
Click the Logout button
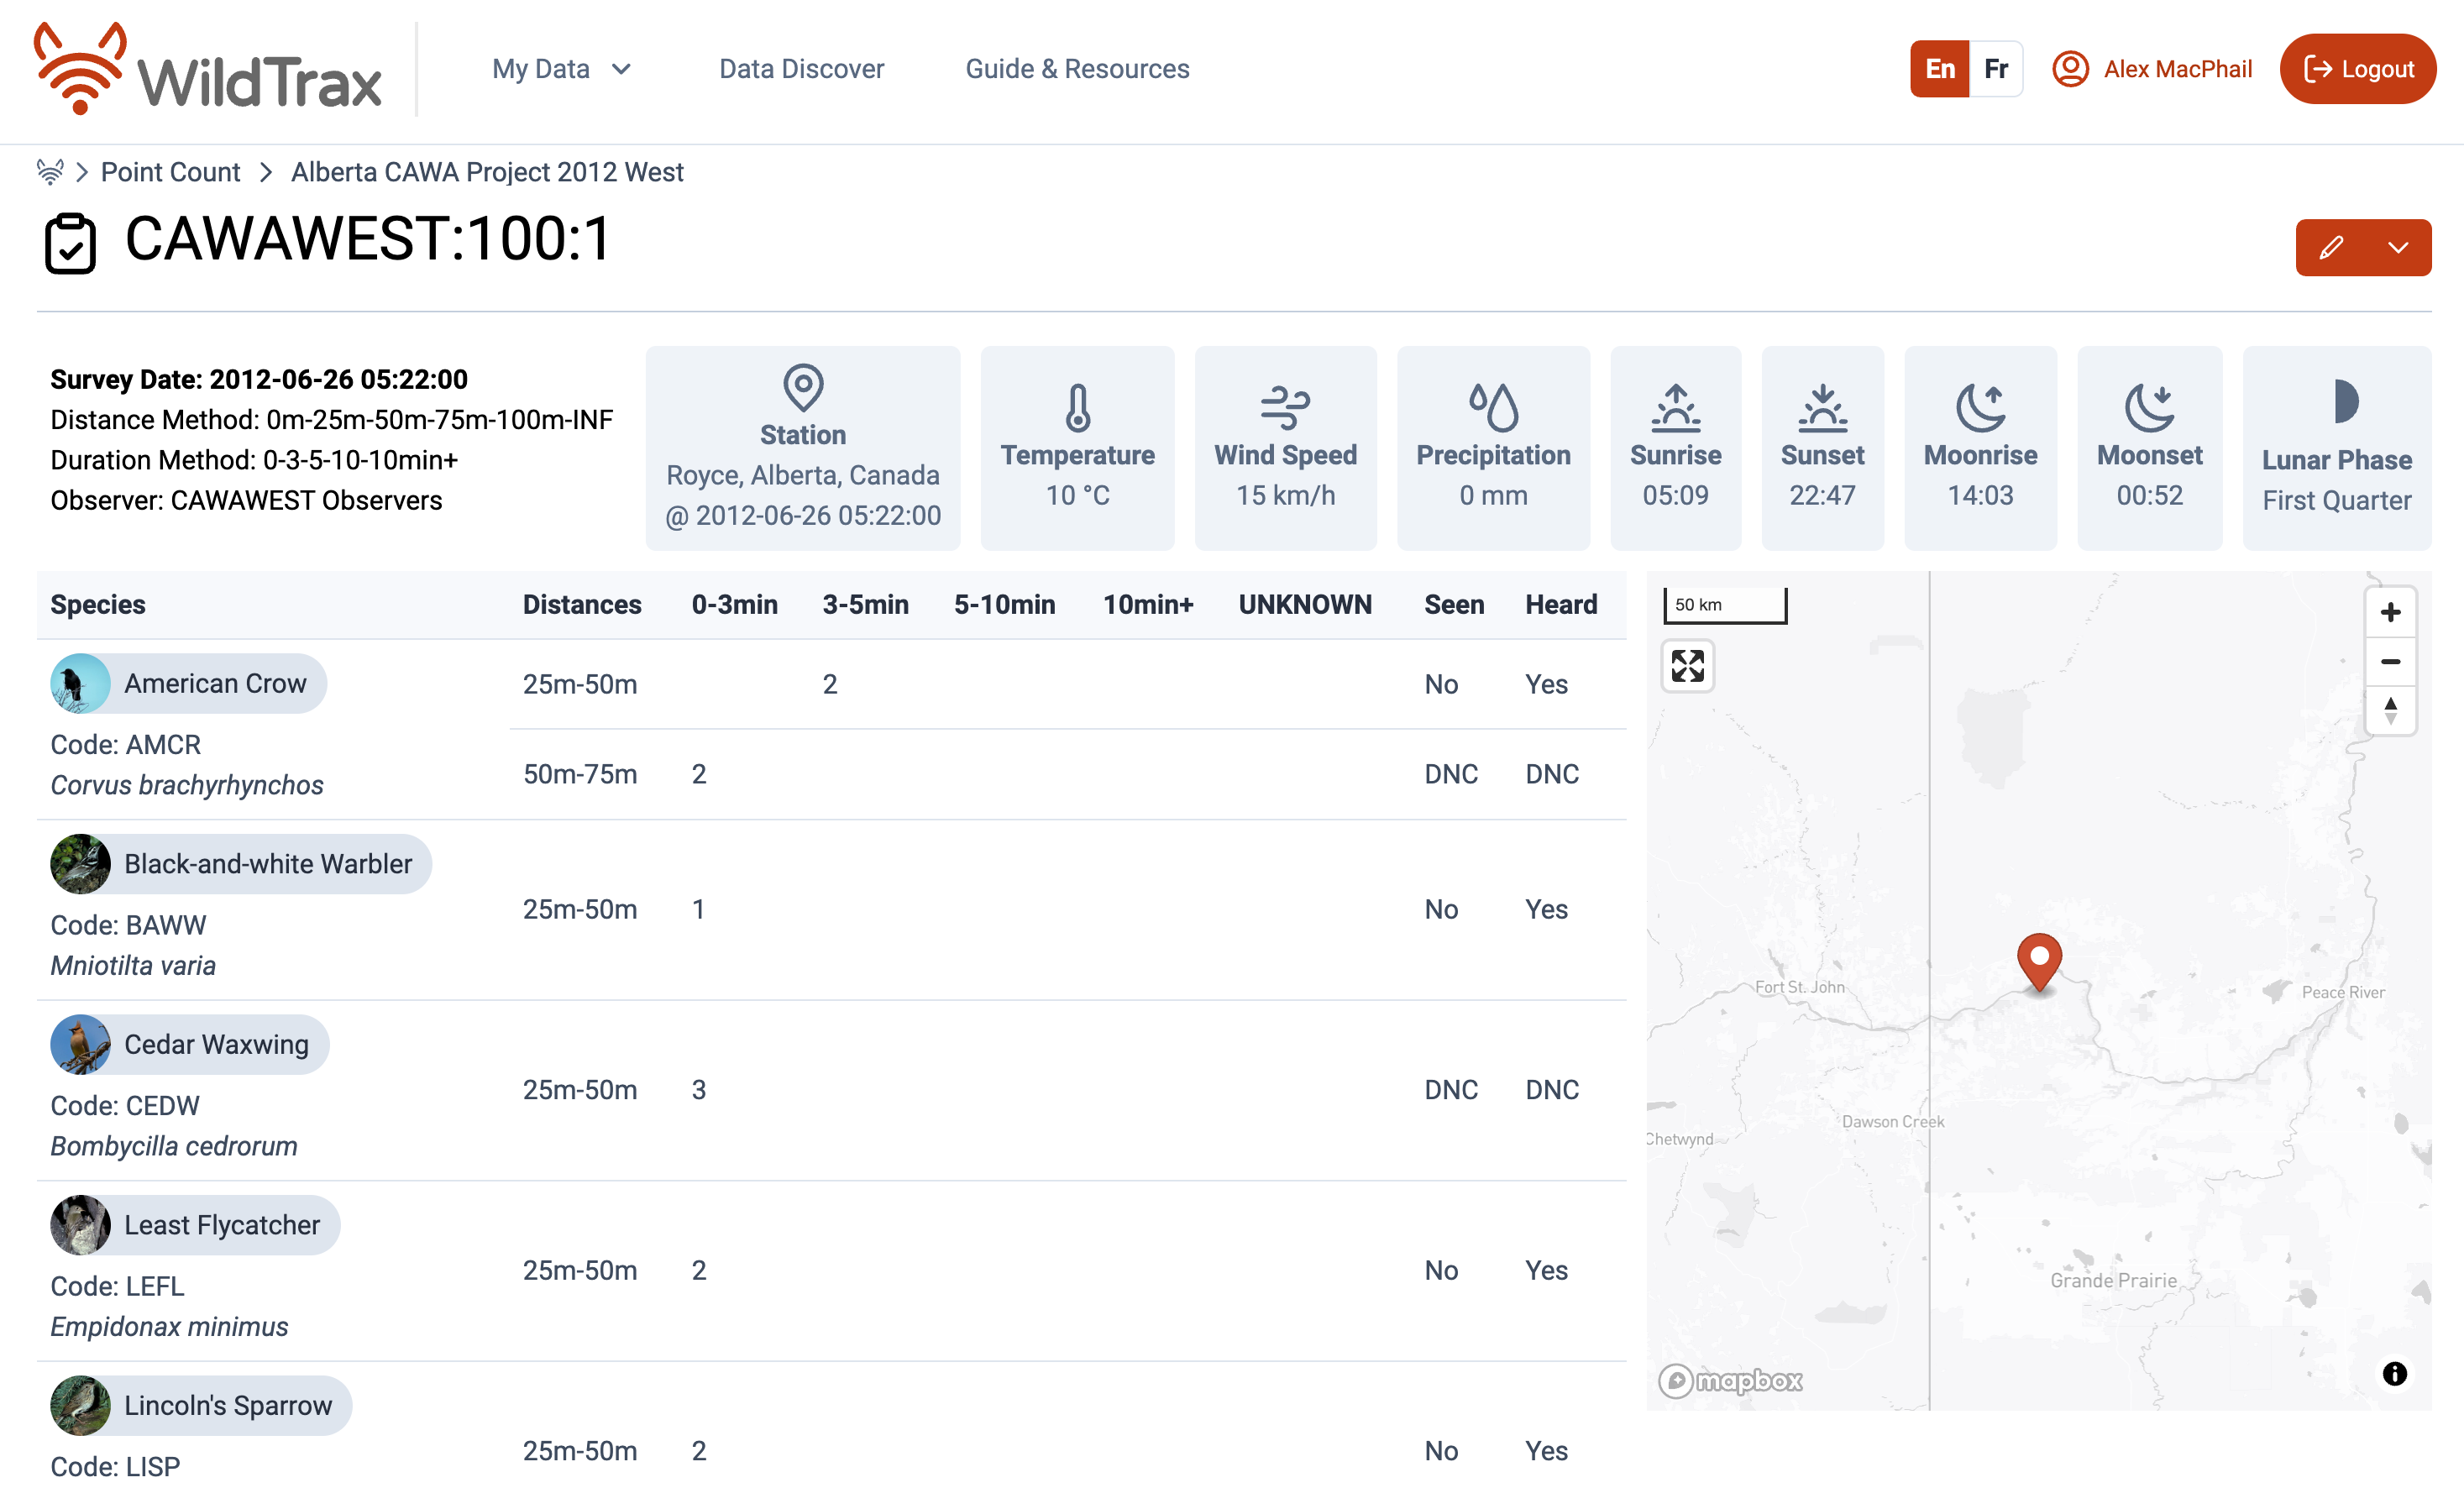pos(2357,69)
